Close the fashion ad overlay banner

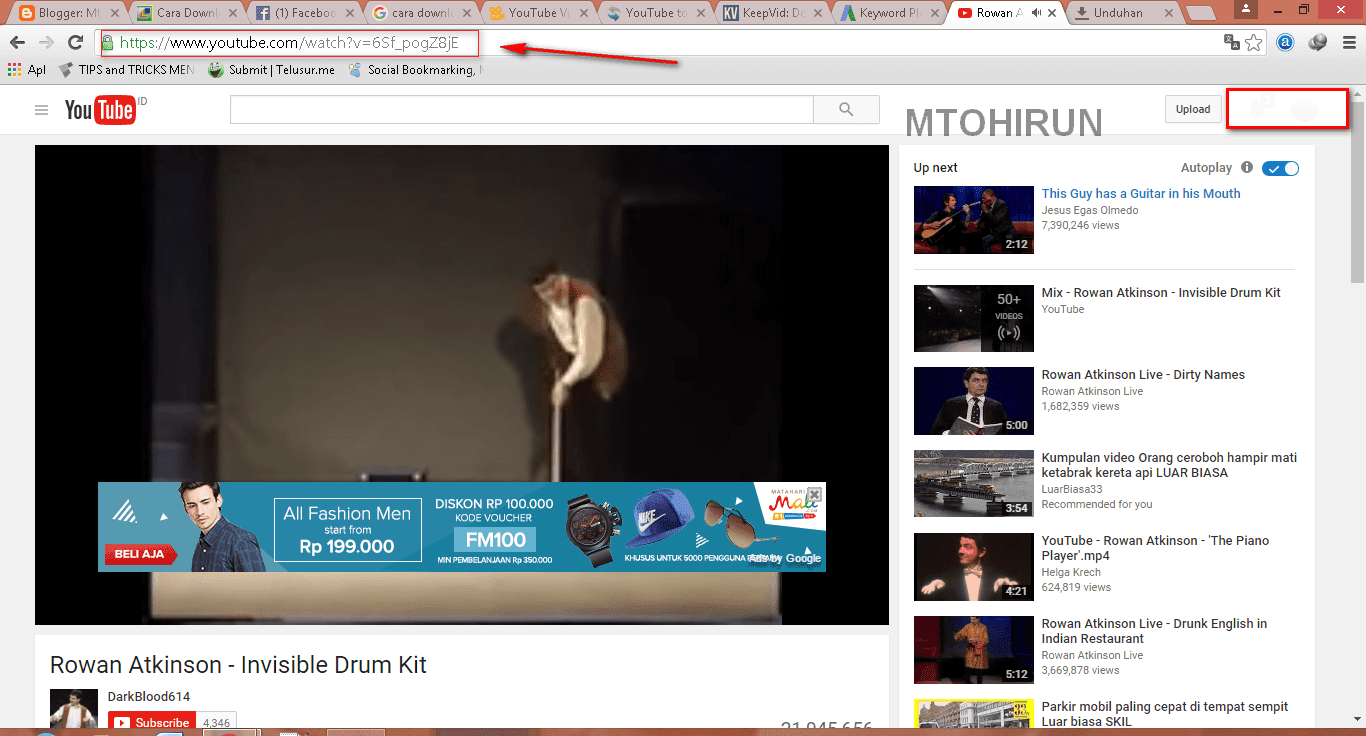tap(815, 493)
